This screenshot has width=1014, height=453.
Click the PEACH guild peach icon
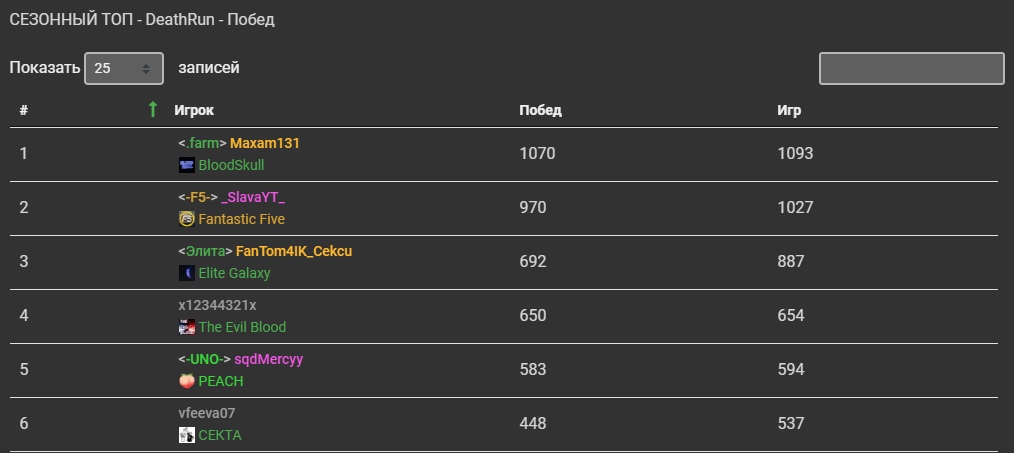pos(186,381)
